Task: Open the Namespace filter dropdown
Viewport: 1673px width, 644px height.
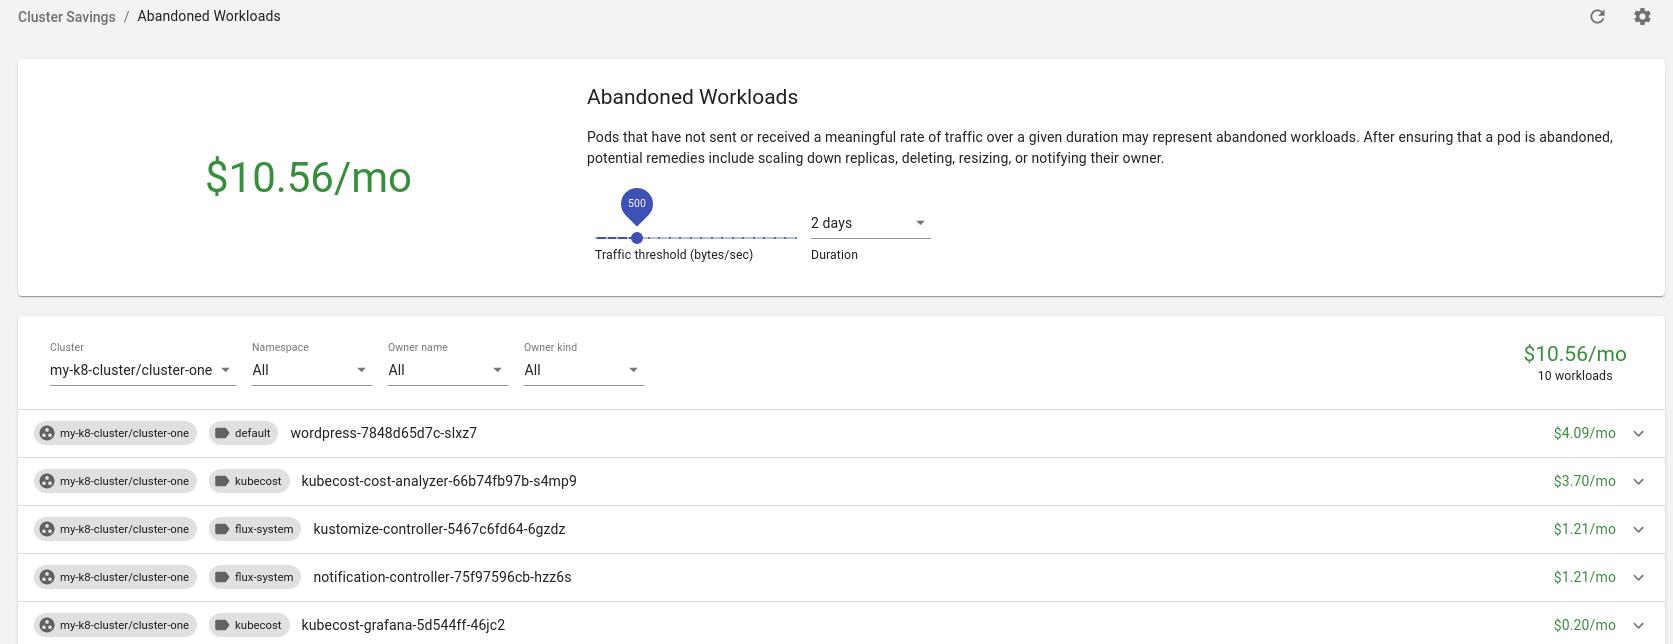Action: pyautogui.click(x=310, y=370)
